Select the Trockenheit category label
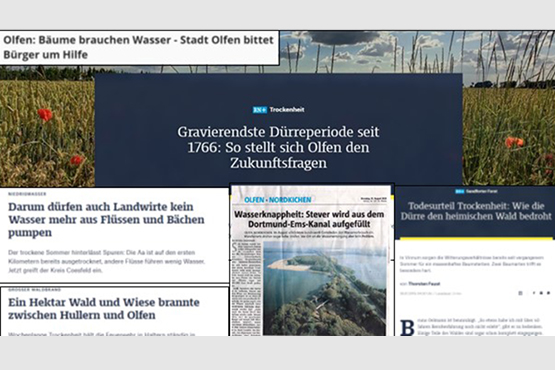The width and height of the screenshot is (555, 370). (287, 110)
